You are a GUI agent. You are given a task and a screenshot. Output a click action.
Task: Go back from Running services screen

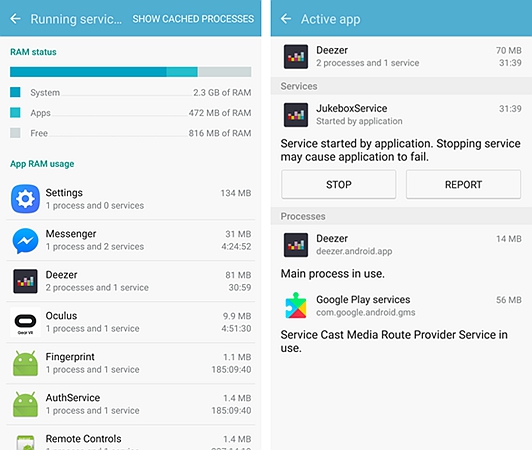tap(15, 19)
